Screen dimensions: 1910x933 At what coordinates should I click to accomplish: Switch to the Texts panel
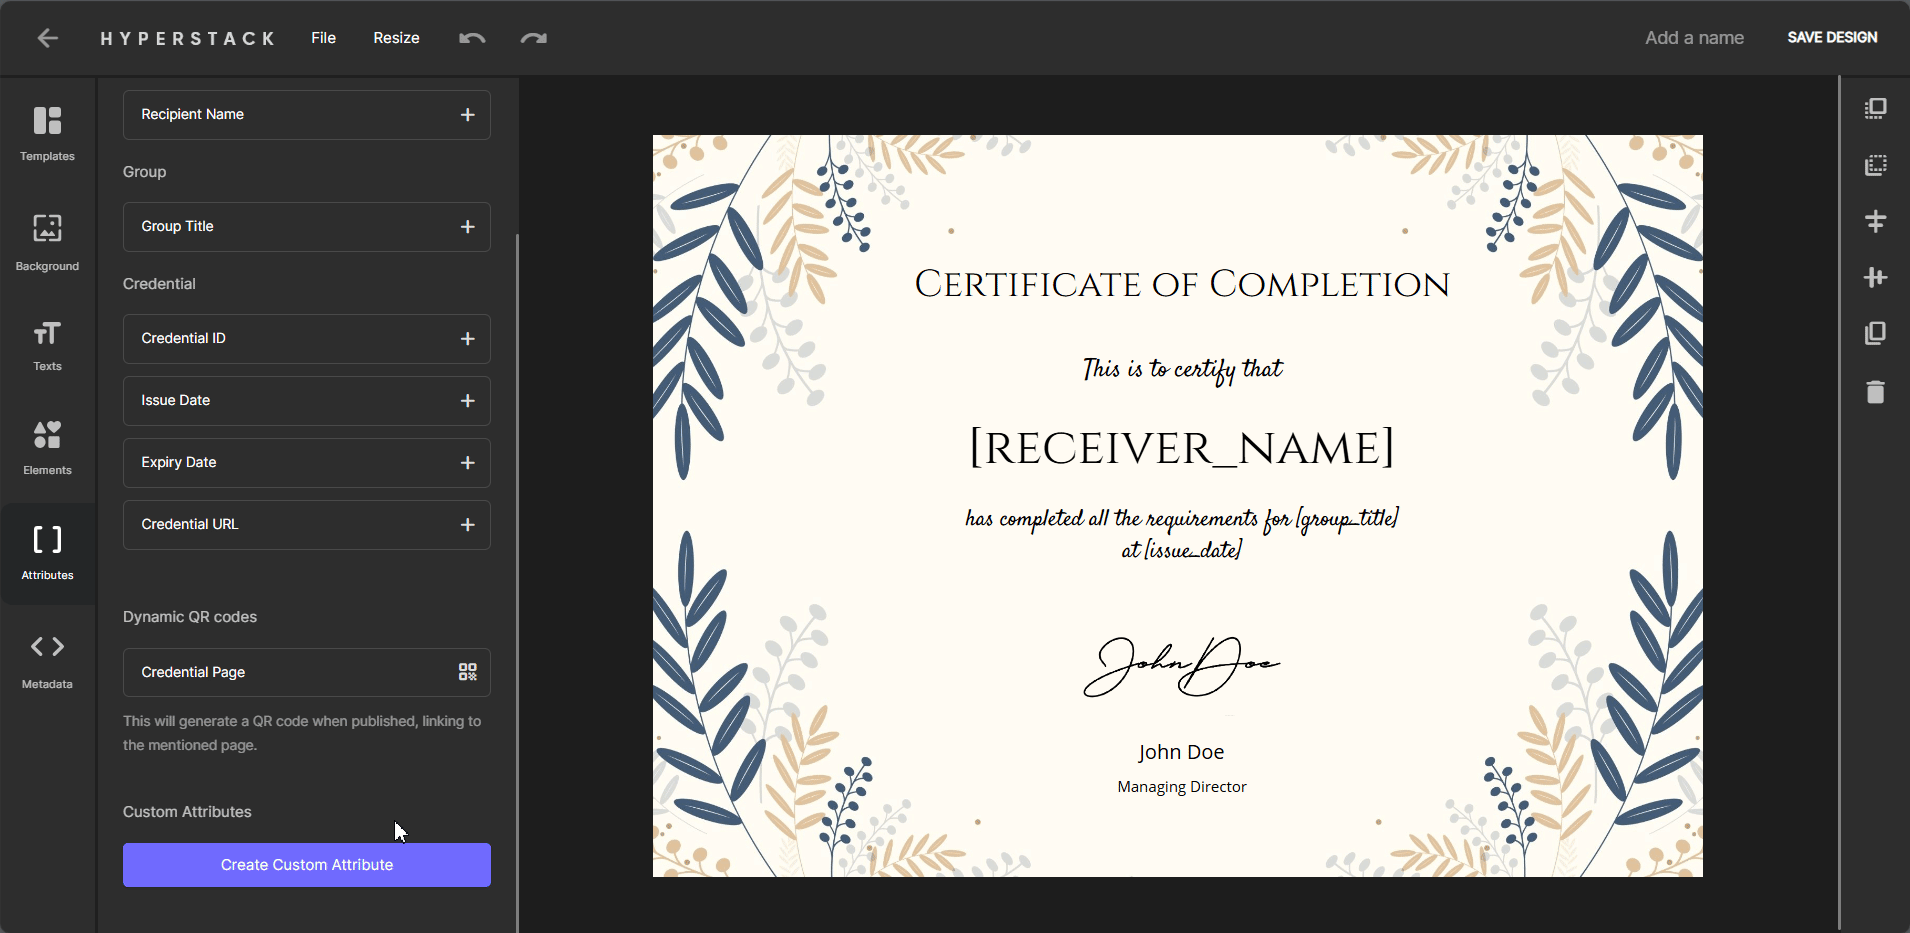[47, 345]
